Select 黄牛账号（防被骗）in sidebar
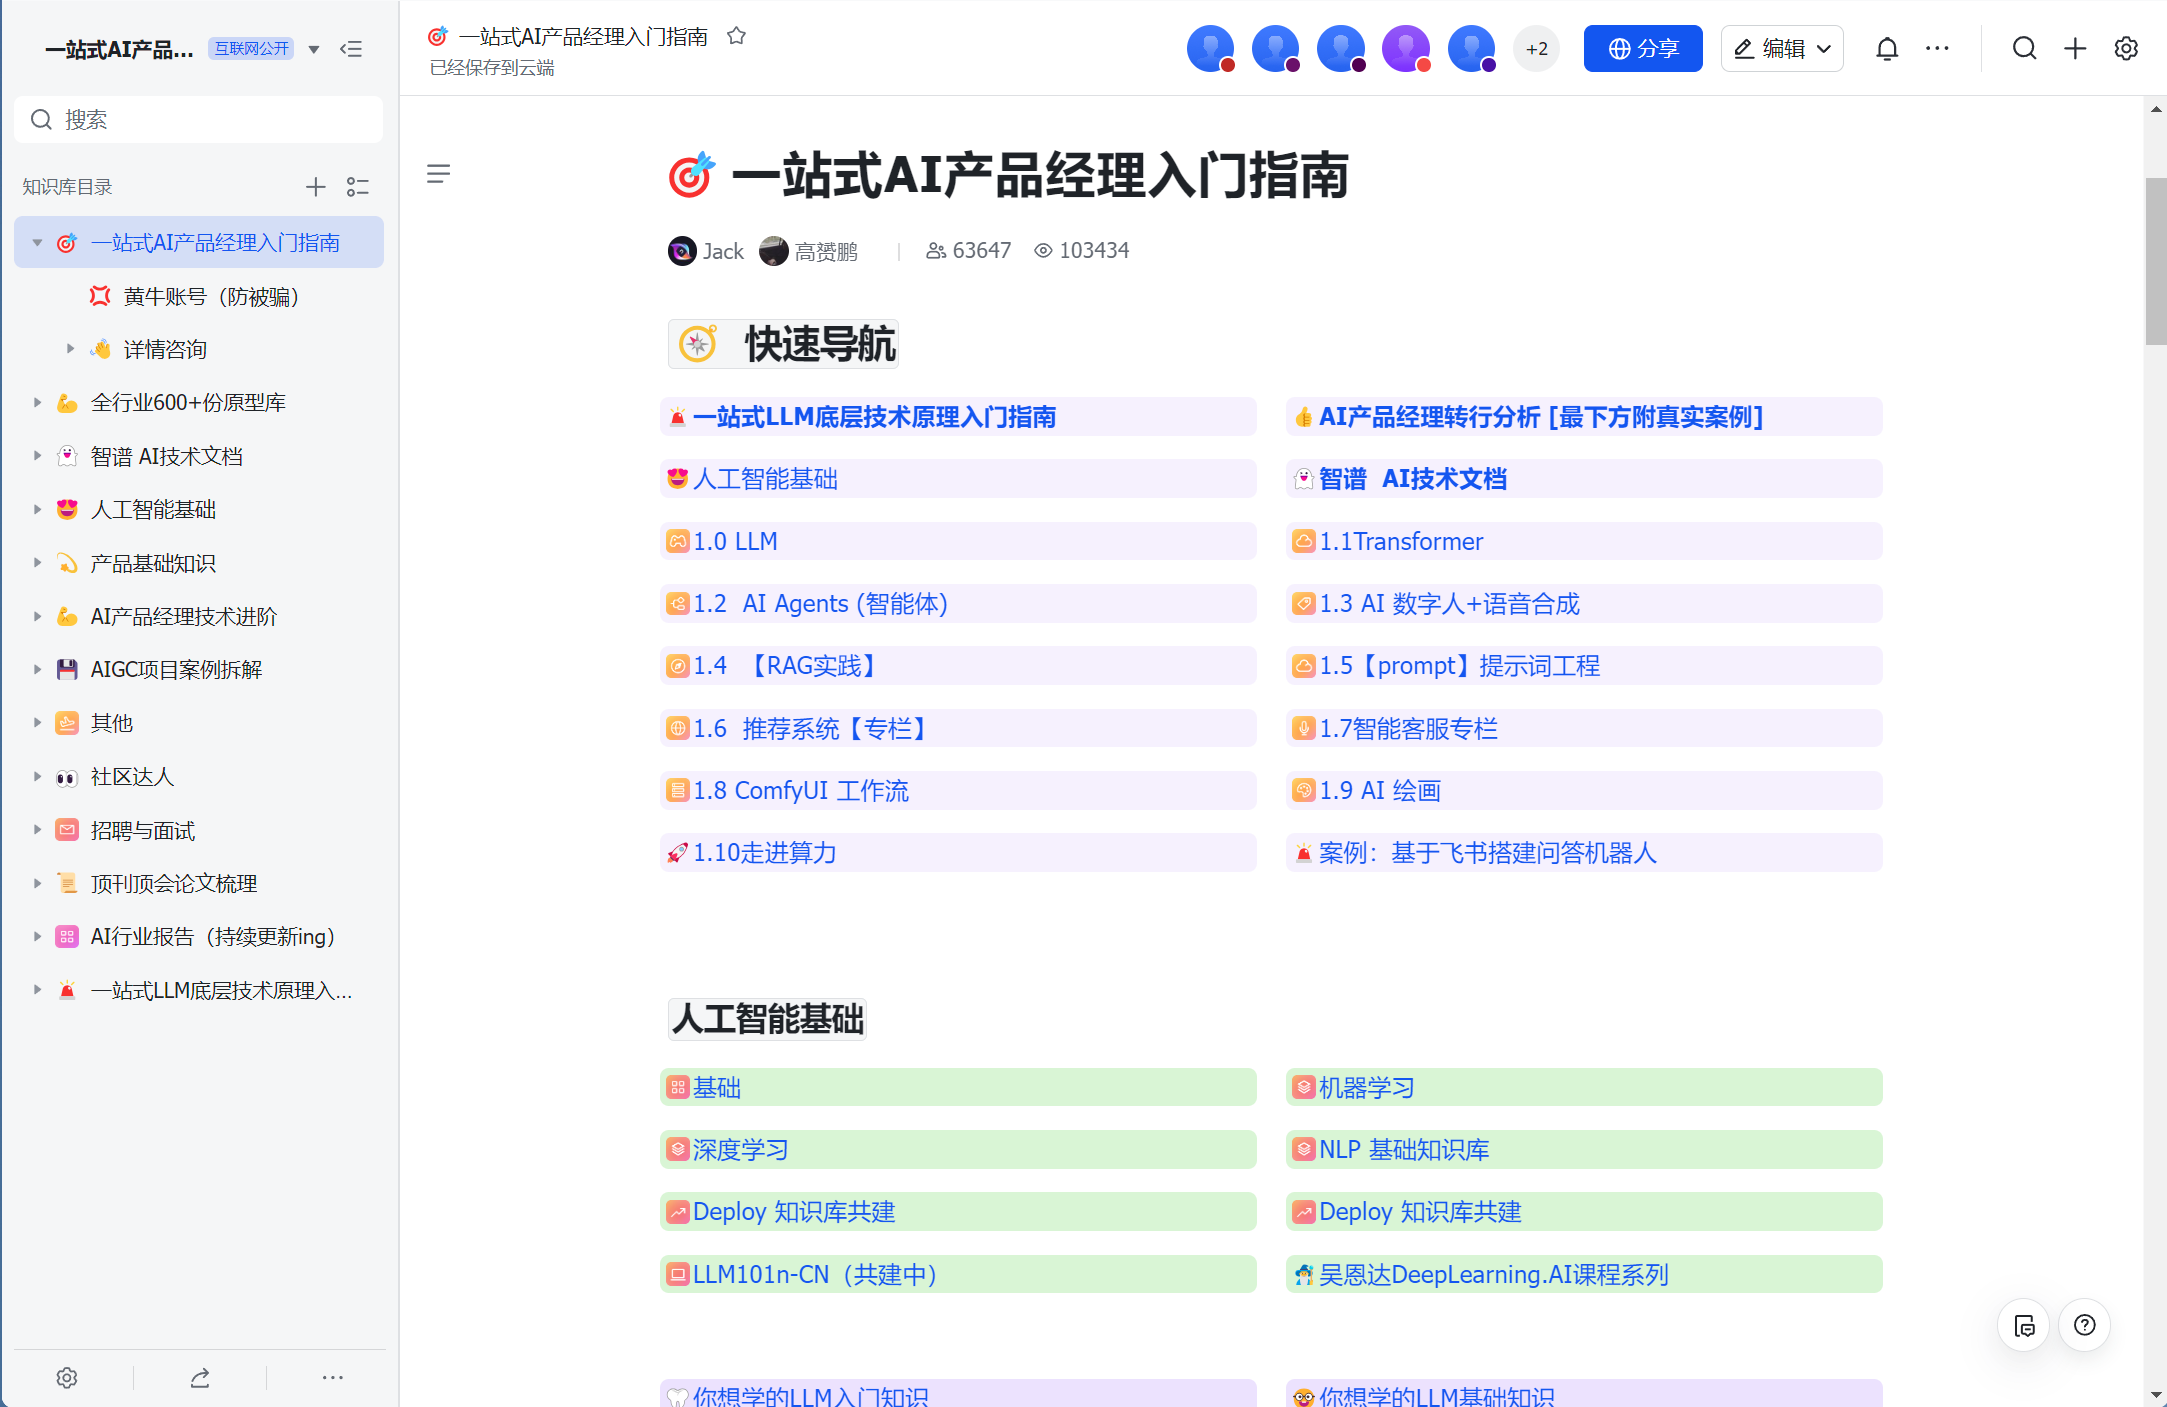This screenshot has height=1407, width=2167. click(210, 297)
